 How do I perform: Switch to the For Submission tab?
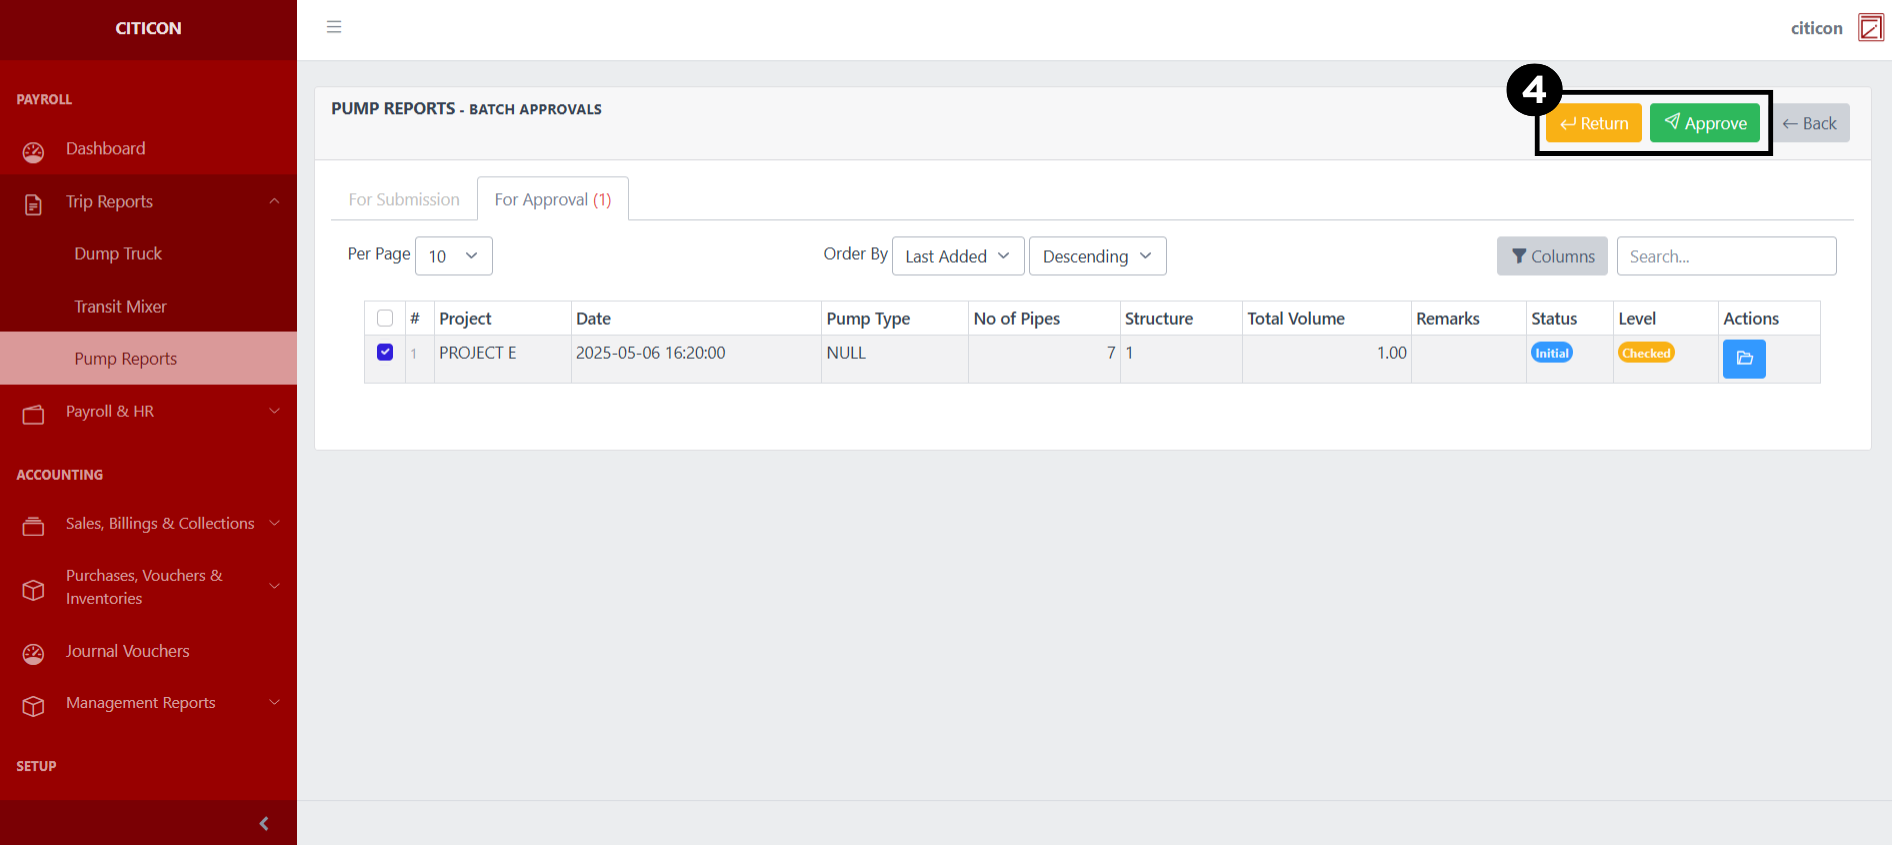404,199
